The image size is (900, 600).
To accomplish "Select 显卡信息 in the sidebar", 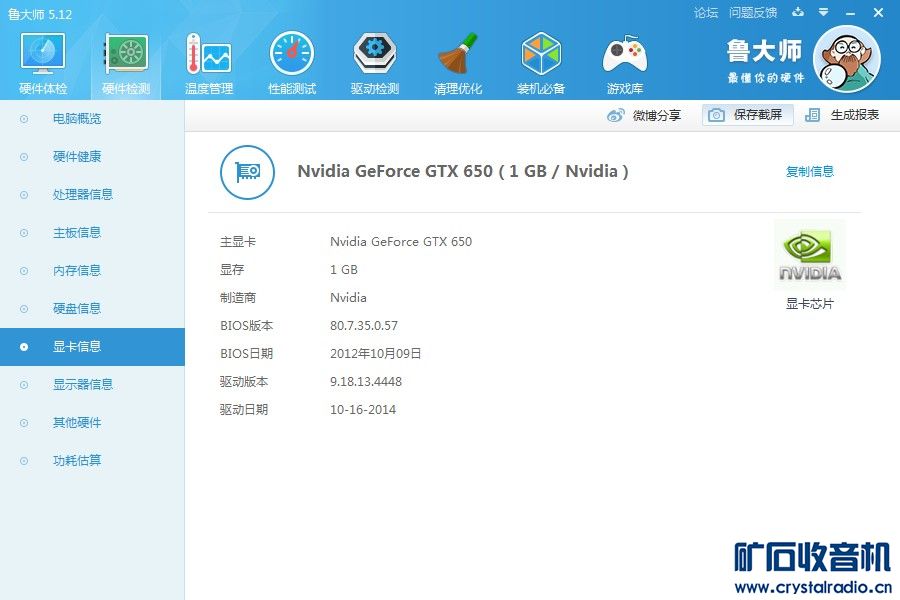I will (x=92, y=347).
